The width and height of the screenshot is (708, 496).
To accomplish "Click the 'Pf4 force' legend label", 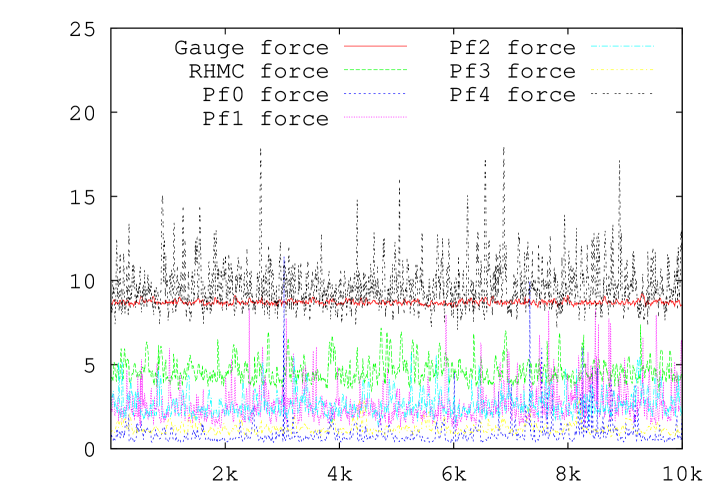I will (512, 95).
